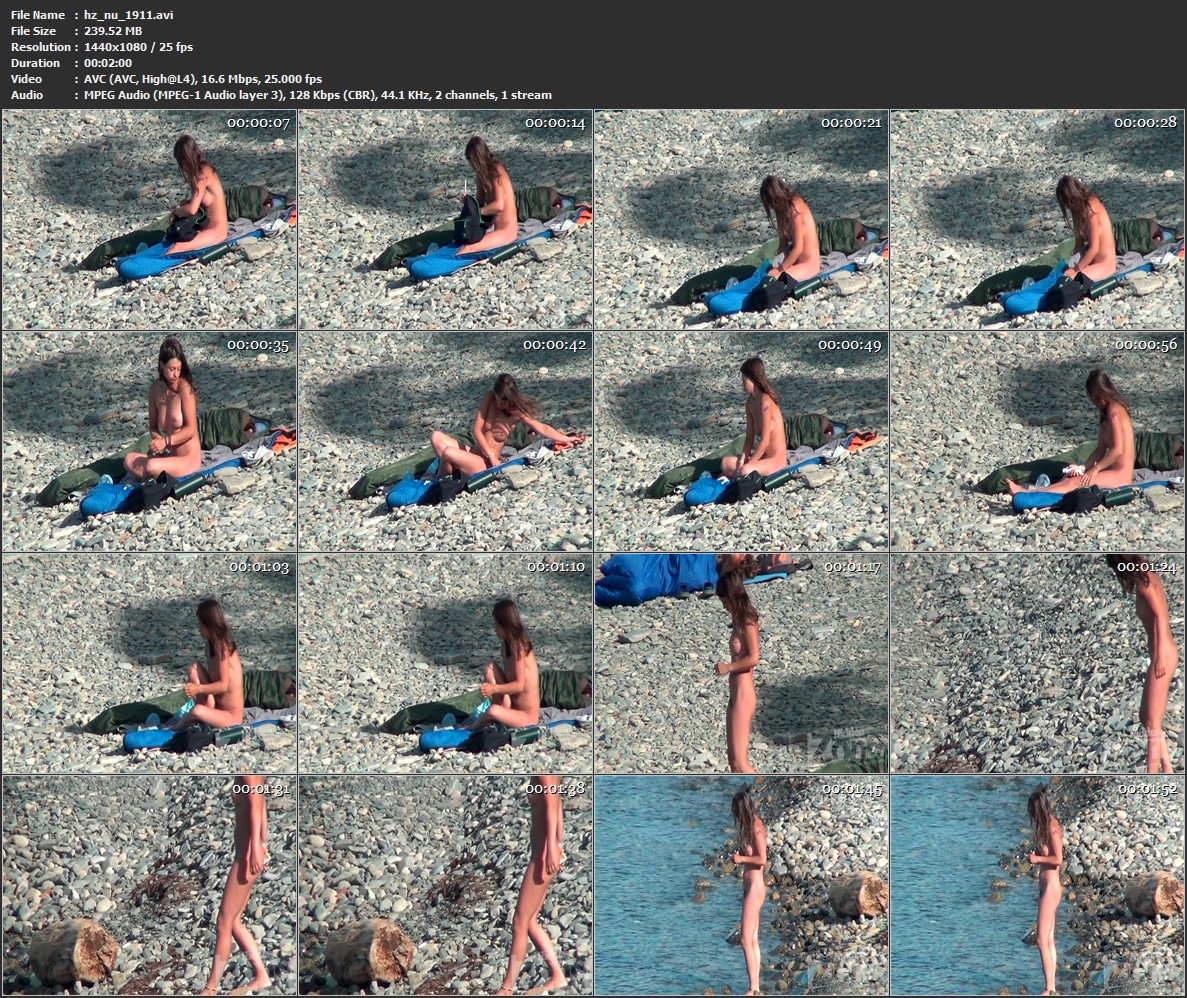Screen dimensions: 1187x998
Task: Open the thumbnail timestamped 00:00:49
Action: pyautogui.click(x=741, y=441)
